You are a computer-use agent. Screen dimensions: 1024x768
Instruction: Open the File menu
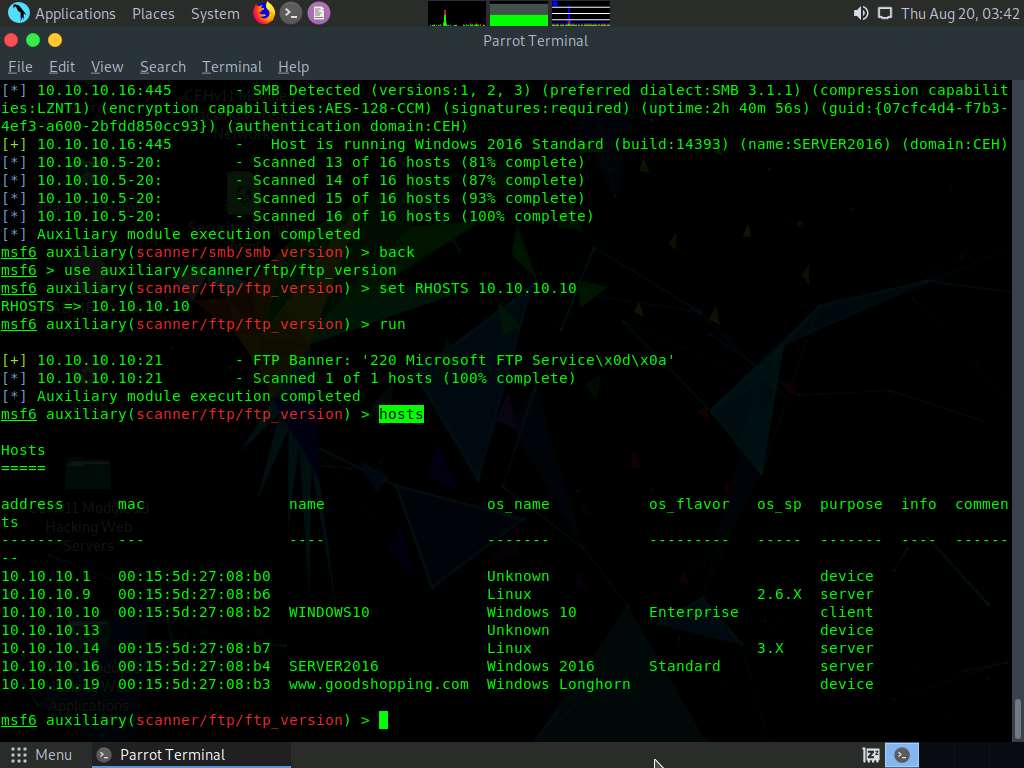pos(20,67)
